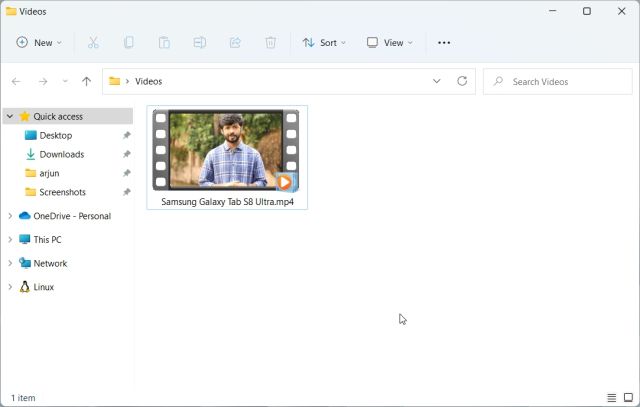Open the address bar history dropdown

pyautogui.click(x=436, y=81)
